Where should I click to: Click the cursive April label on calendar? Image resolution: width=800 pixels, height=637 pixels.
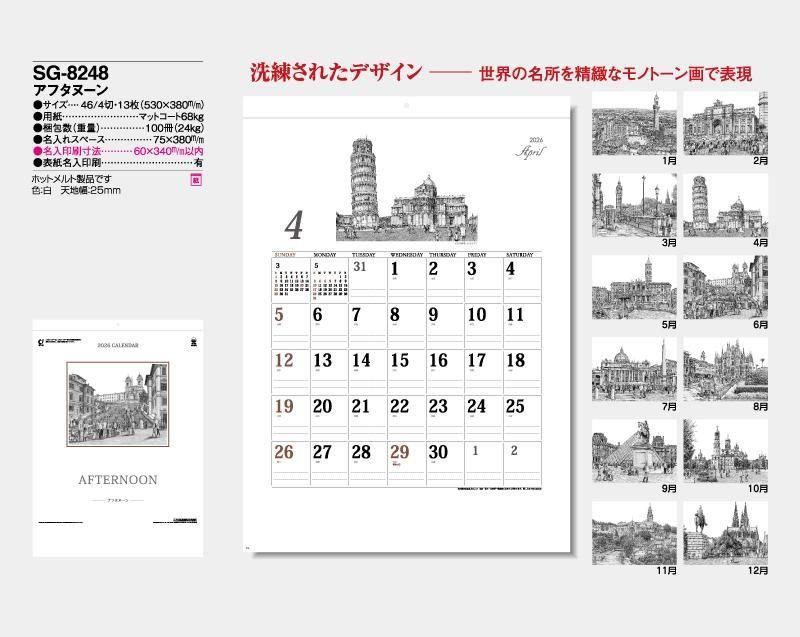pos(530,151)
